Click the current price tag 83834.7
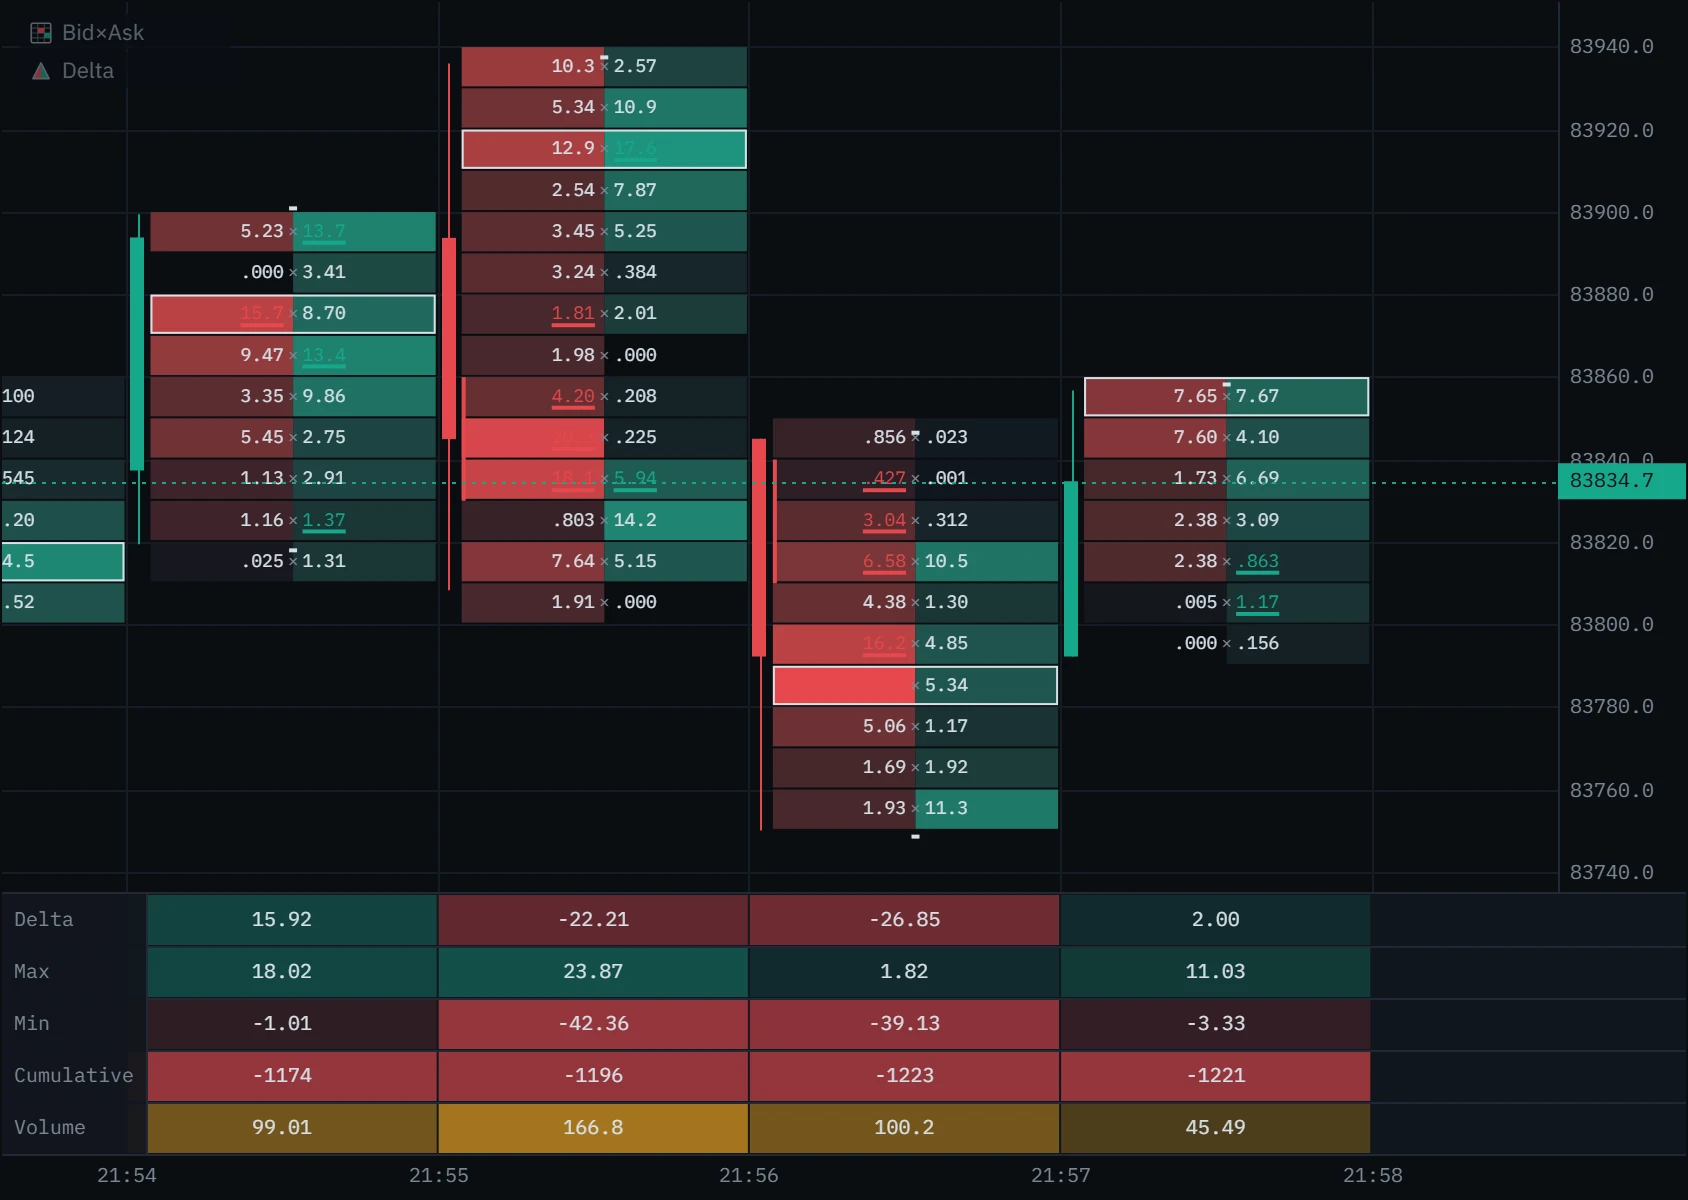The width and height of the screenshot is (1688, 1200). point(1622,481)
